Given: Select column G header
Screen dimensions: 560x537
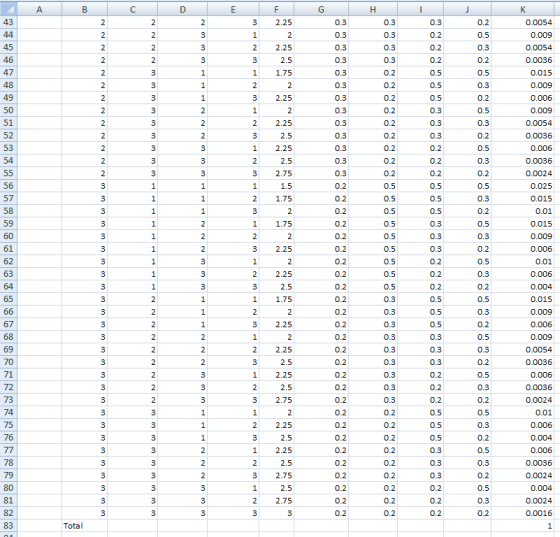Looking at the screenshot, I should pyautogui.click(x=321, y=10).
